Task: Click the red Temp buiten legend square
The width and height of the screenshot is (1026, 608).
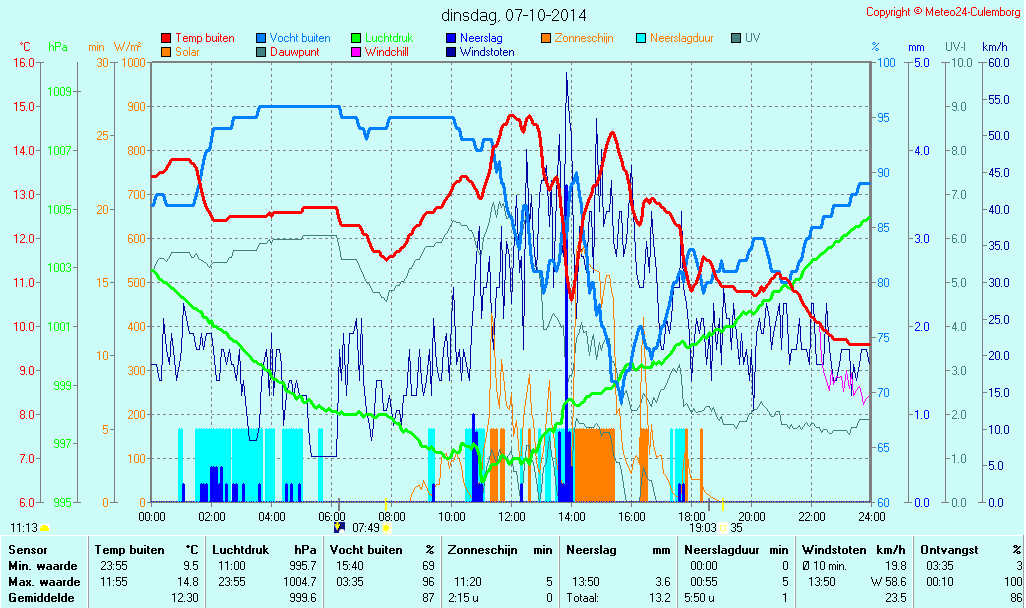Action: [166, 38]
